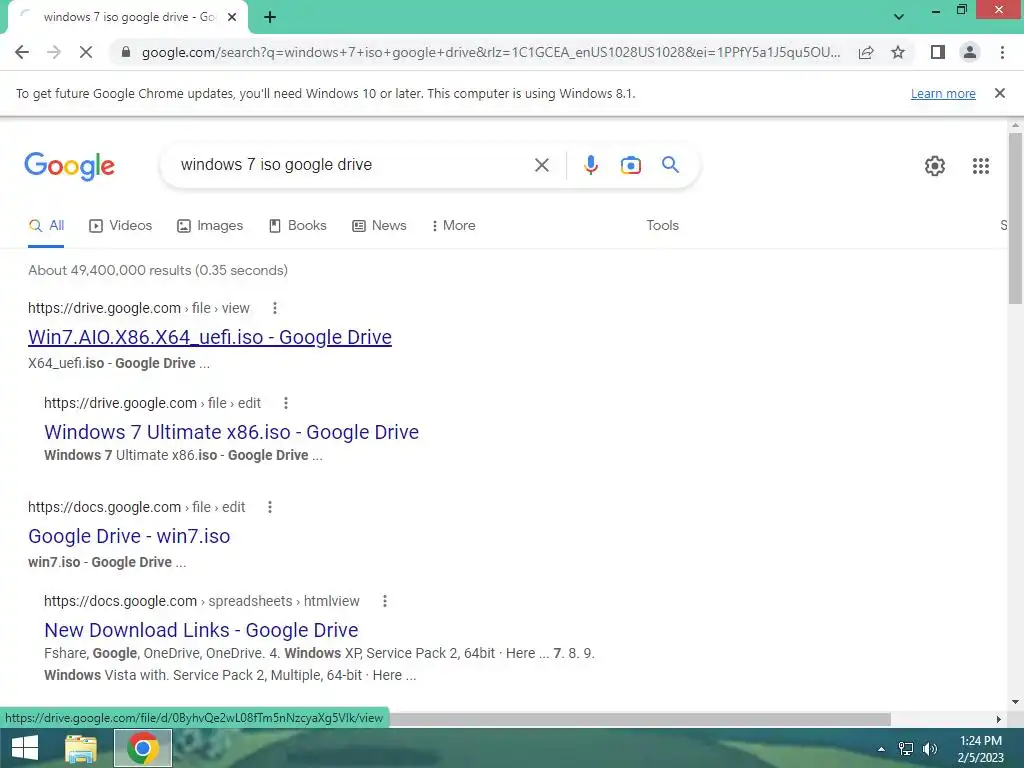Click the padlock site info icon
This screenshot has height=768, width=1024.
pos(126,52)
